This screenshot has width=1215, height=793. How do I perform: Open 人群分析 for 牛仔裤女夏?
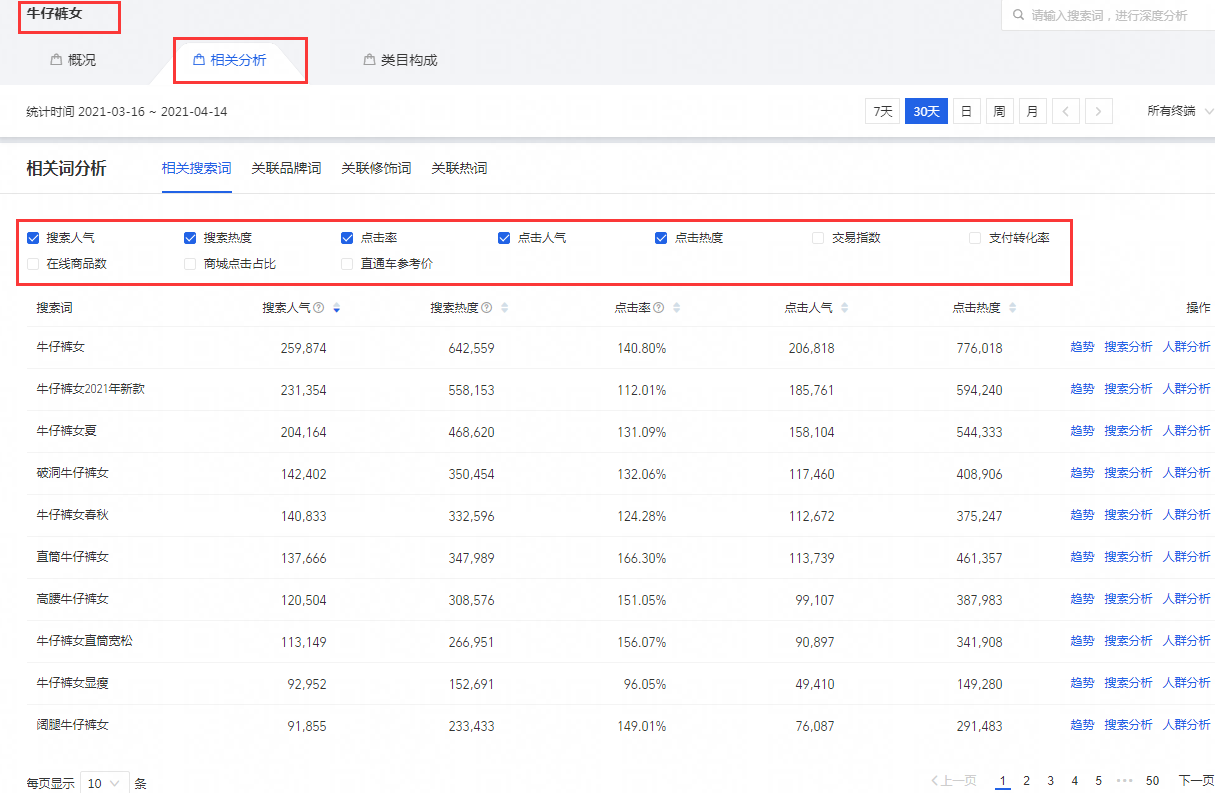coord(1186,431)
